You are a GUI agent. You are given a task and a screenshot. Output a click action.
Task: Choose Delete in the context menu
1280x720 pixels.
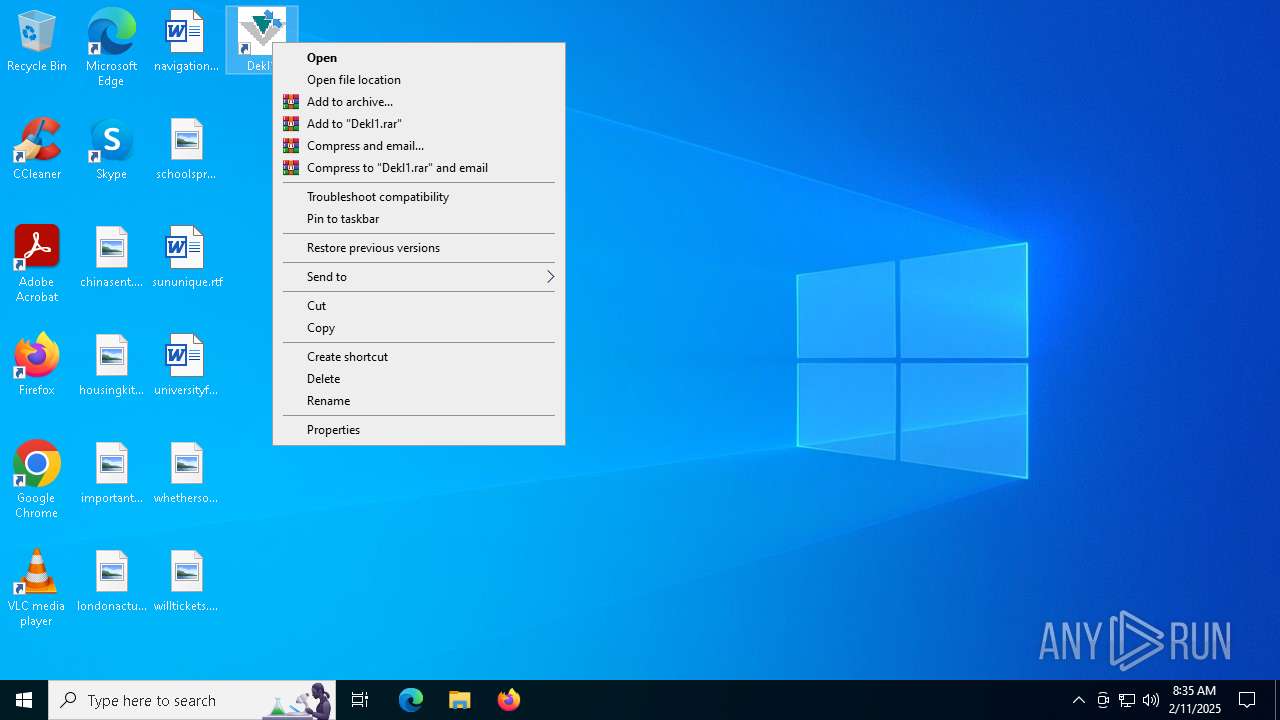tap(418, 379)
